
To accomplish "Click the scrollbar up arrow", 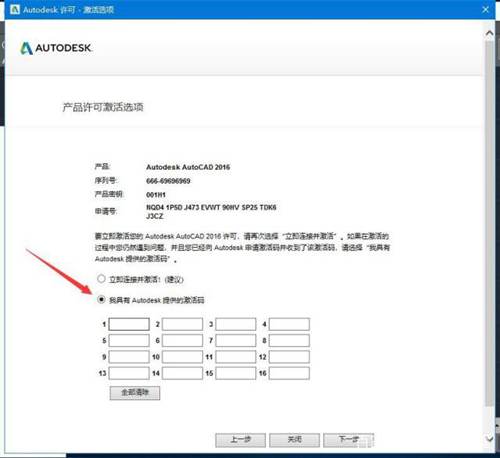I will coord(489,33).
